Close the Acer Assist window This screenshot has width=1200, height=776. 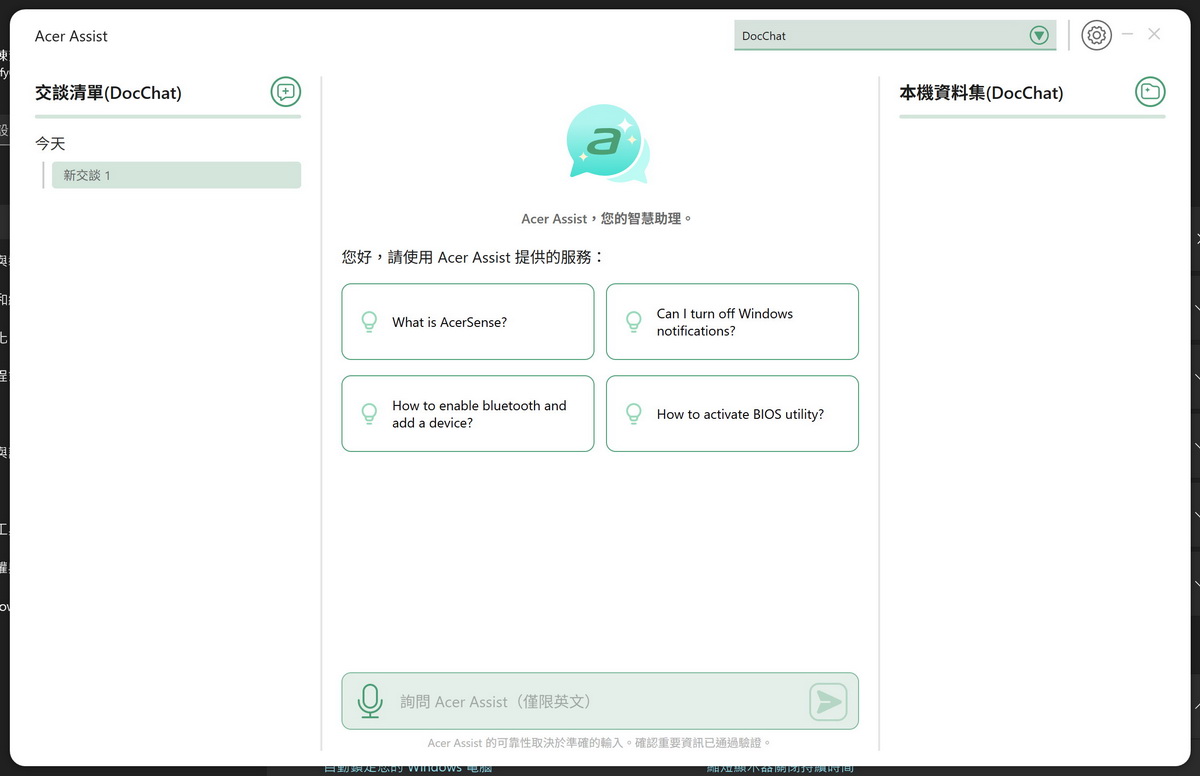(x=1154, y=35)
